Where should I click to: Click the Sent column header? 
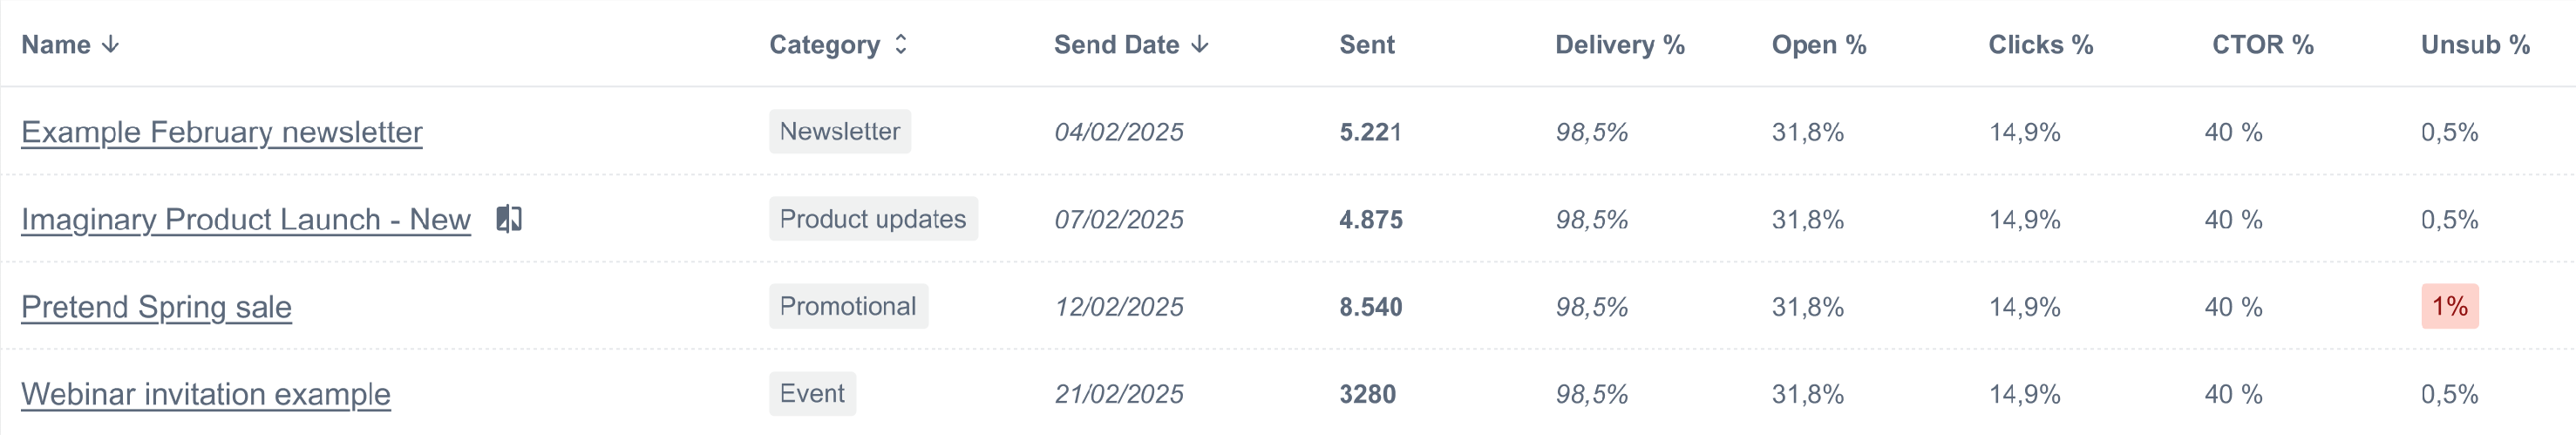(1367, 45)
